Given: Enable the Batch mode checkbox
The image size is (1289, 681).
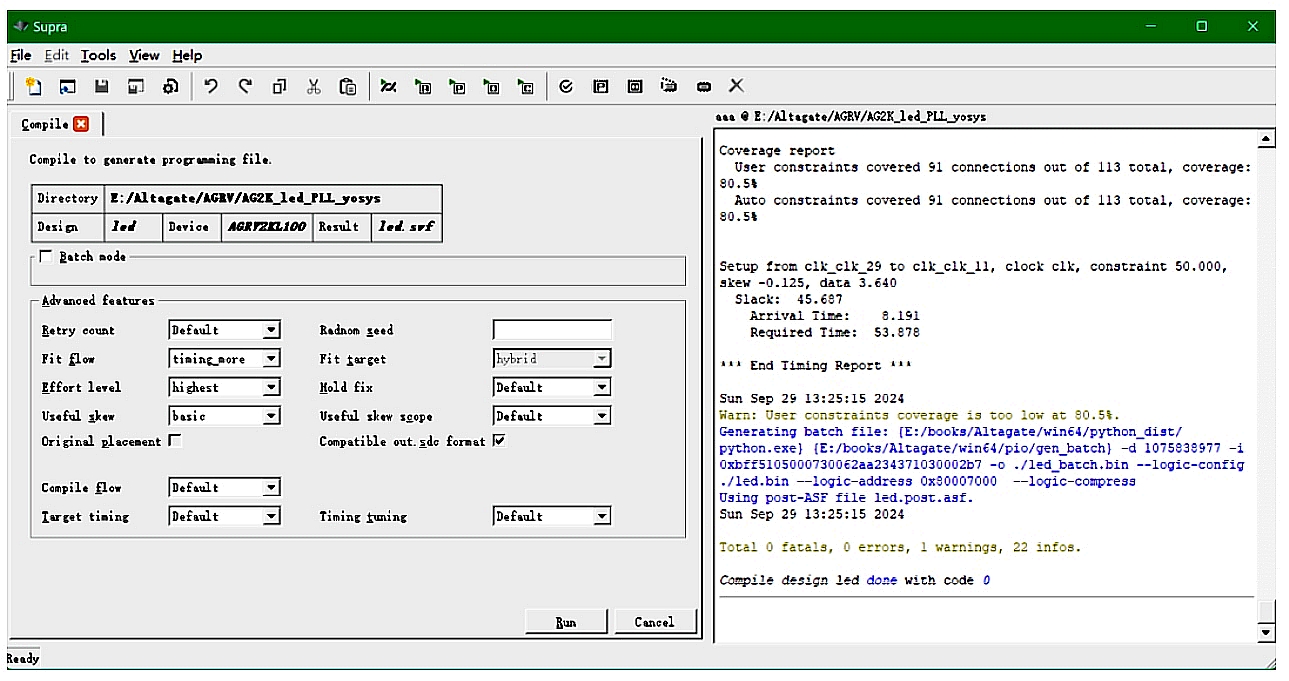Looking at the screenshot, I should click(47, 257).
